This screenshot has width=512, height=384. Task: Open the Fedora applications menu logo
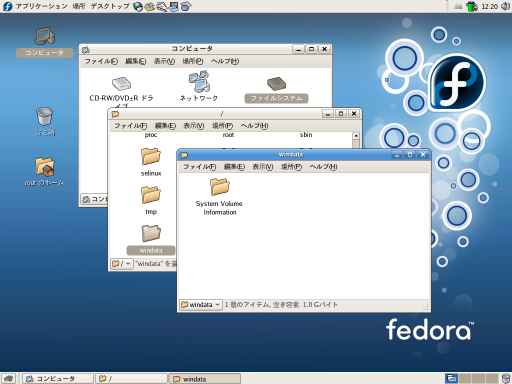[x=7, y=6]
